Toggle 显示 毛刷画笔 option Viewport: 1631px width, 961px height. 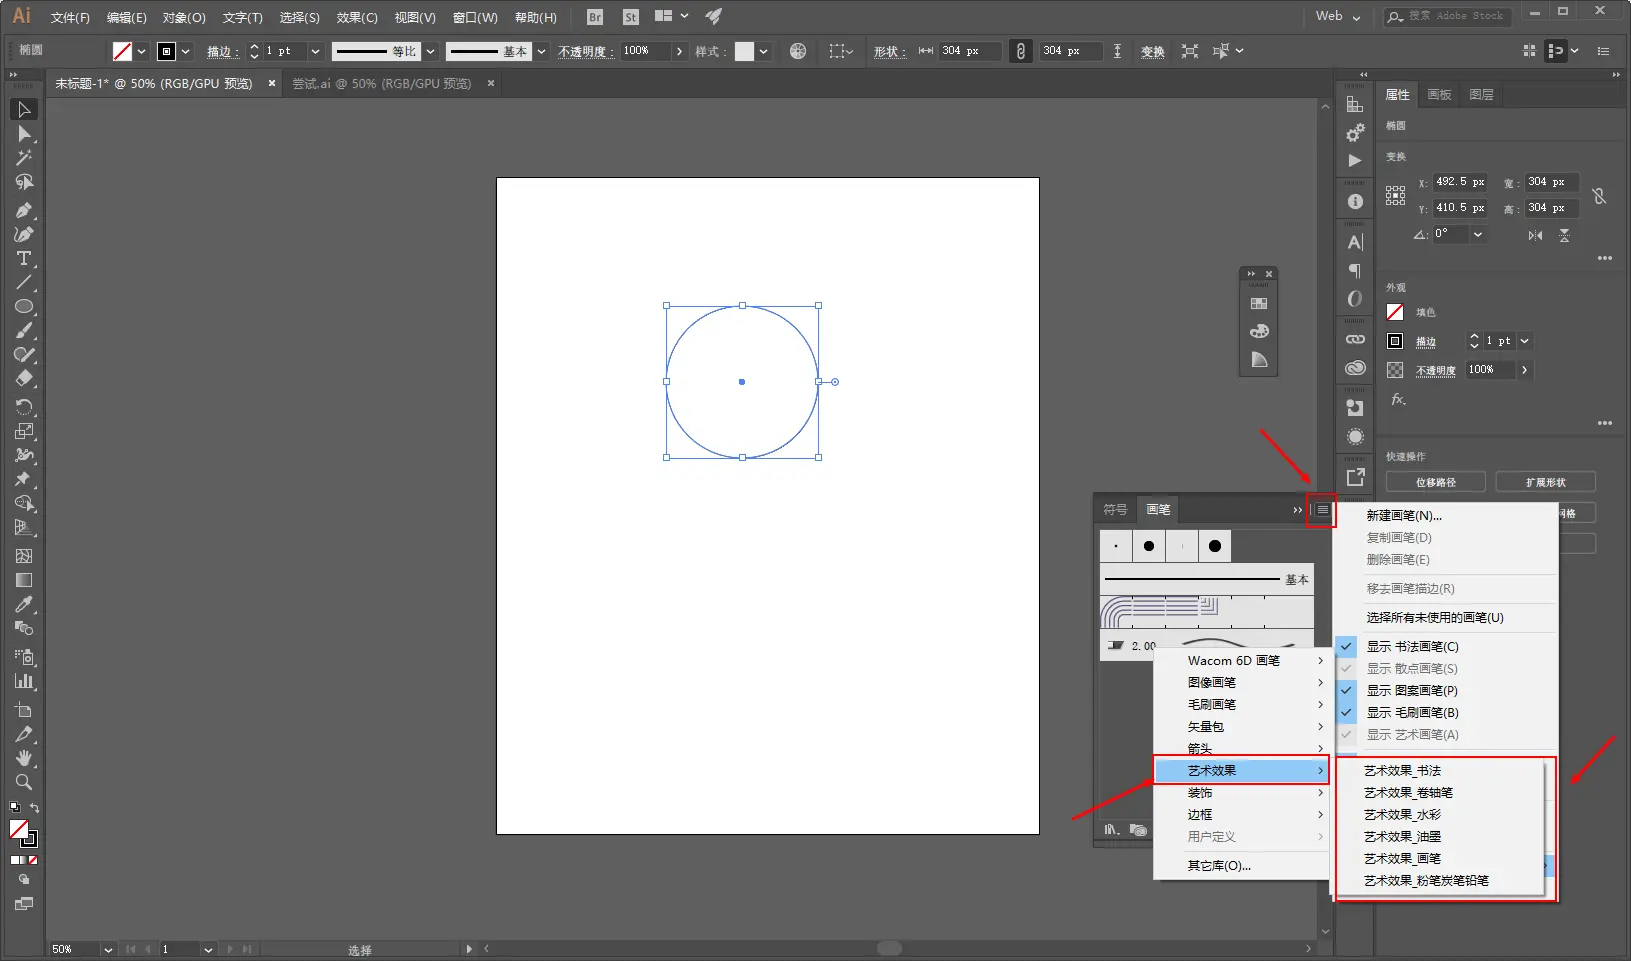[x=1412, y=713]
